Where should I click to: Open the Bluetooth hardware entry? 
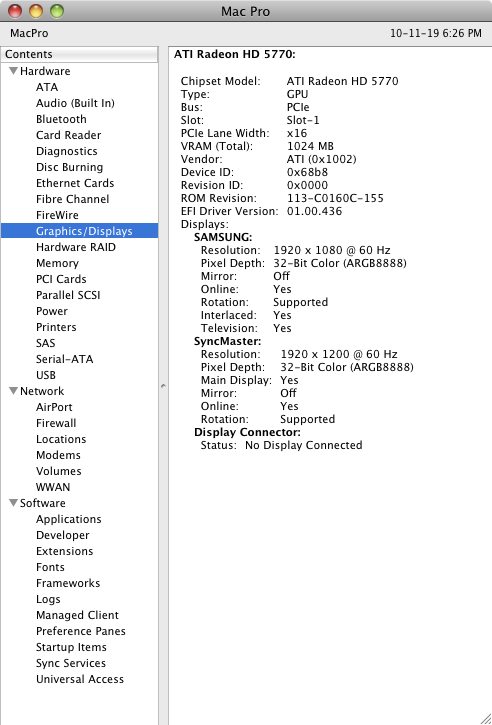tap(61, 119)
